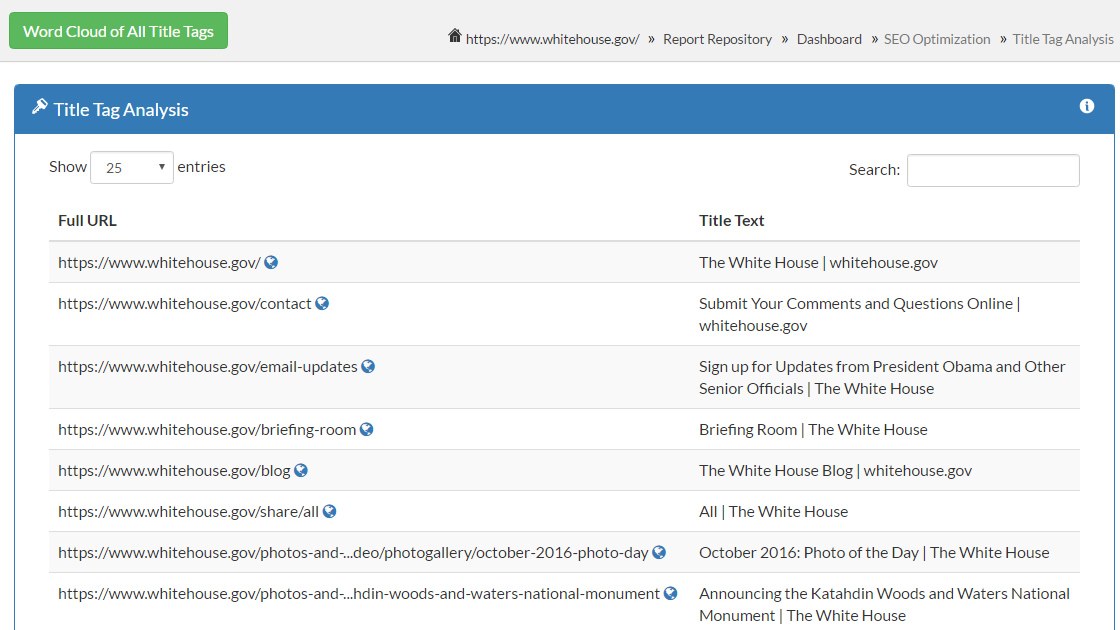Sort by Title Text column header
Screen dimensions: 1120x630
tap(731, 221)
